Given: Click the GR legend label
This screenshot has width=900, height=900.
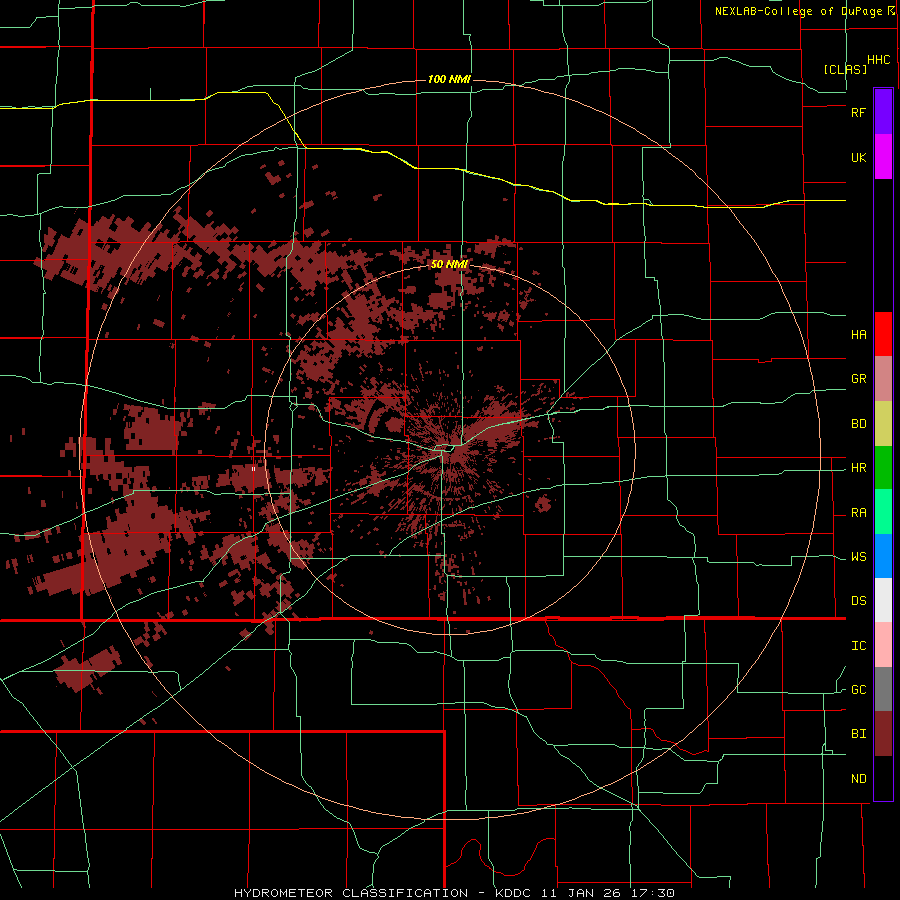Looking at the screenshot, I should [x=858, y=379].
